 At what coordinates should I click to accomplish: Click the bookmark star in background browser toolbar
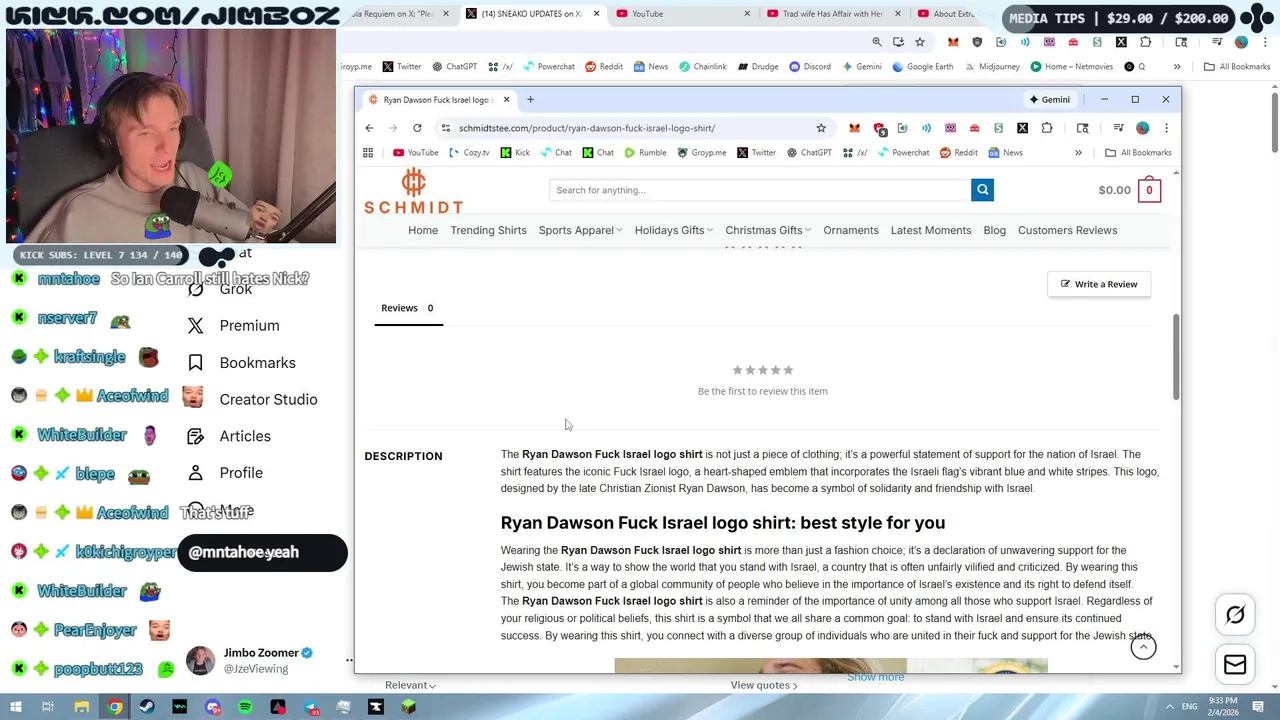pos(920,42)
